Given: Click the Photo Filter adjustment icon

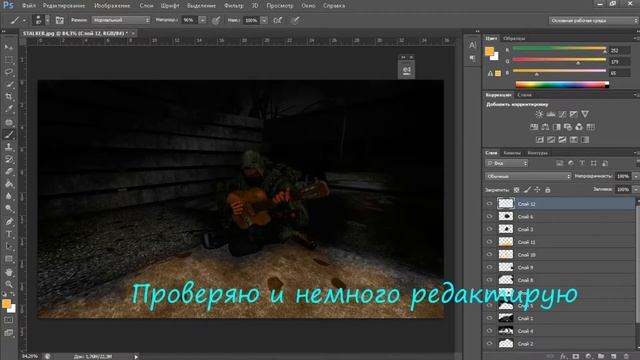Looking at the screenshot, I should 568,127.
